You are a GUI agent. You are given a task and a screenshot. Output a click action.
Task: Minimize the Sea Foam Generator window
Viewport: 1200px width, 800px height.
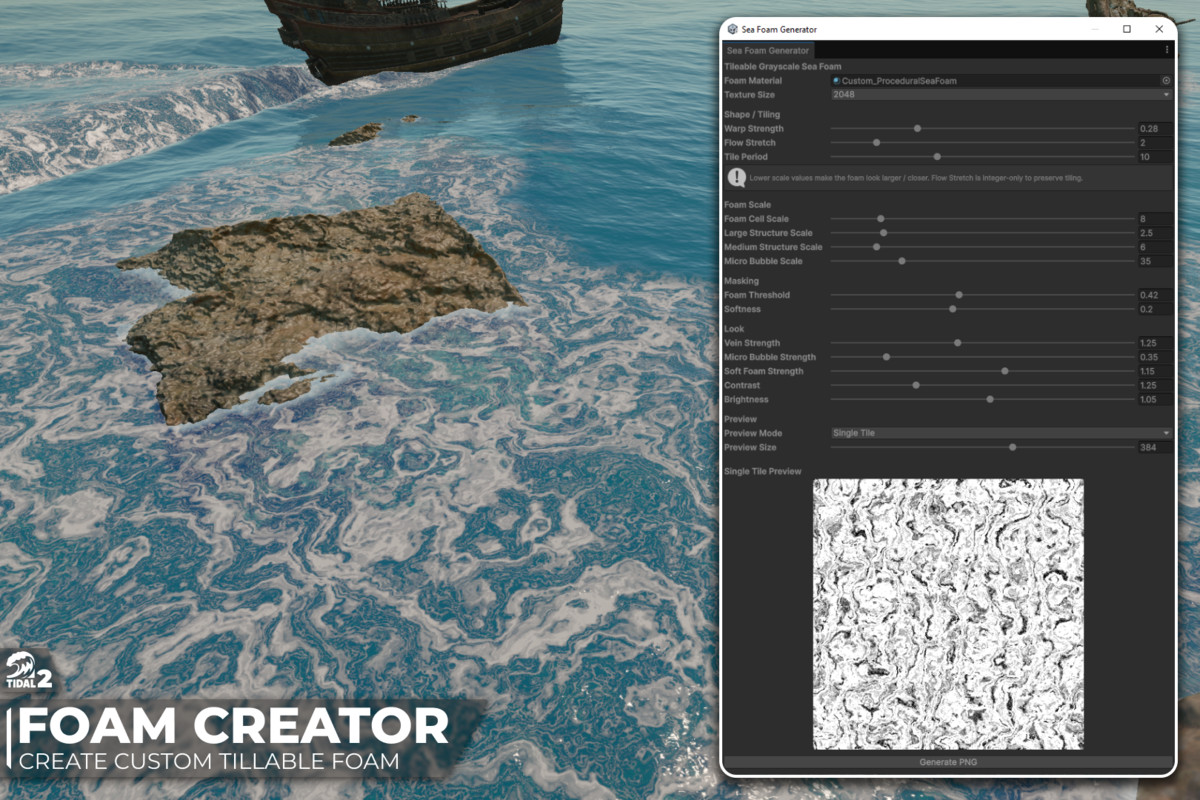tap(1095, 29)
